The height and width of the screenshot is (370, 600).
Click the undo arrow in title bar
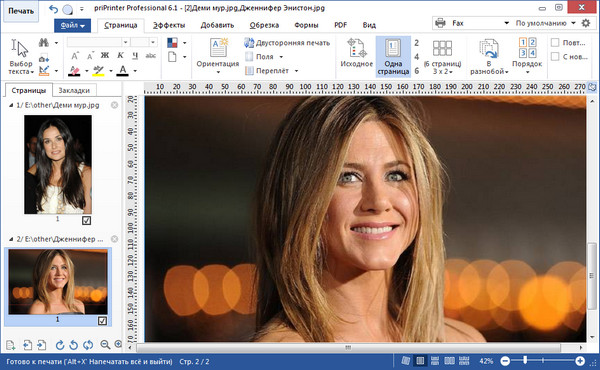point(54,9)
